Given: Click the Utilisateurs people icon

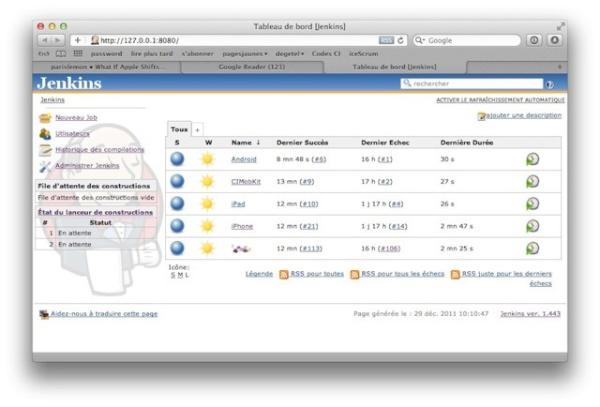Looking at the screenshot, I should (x=45, y=134).
